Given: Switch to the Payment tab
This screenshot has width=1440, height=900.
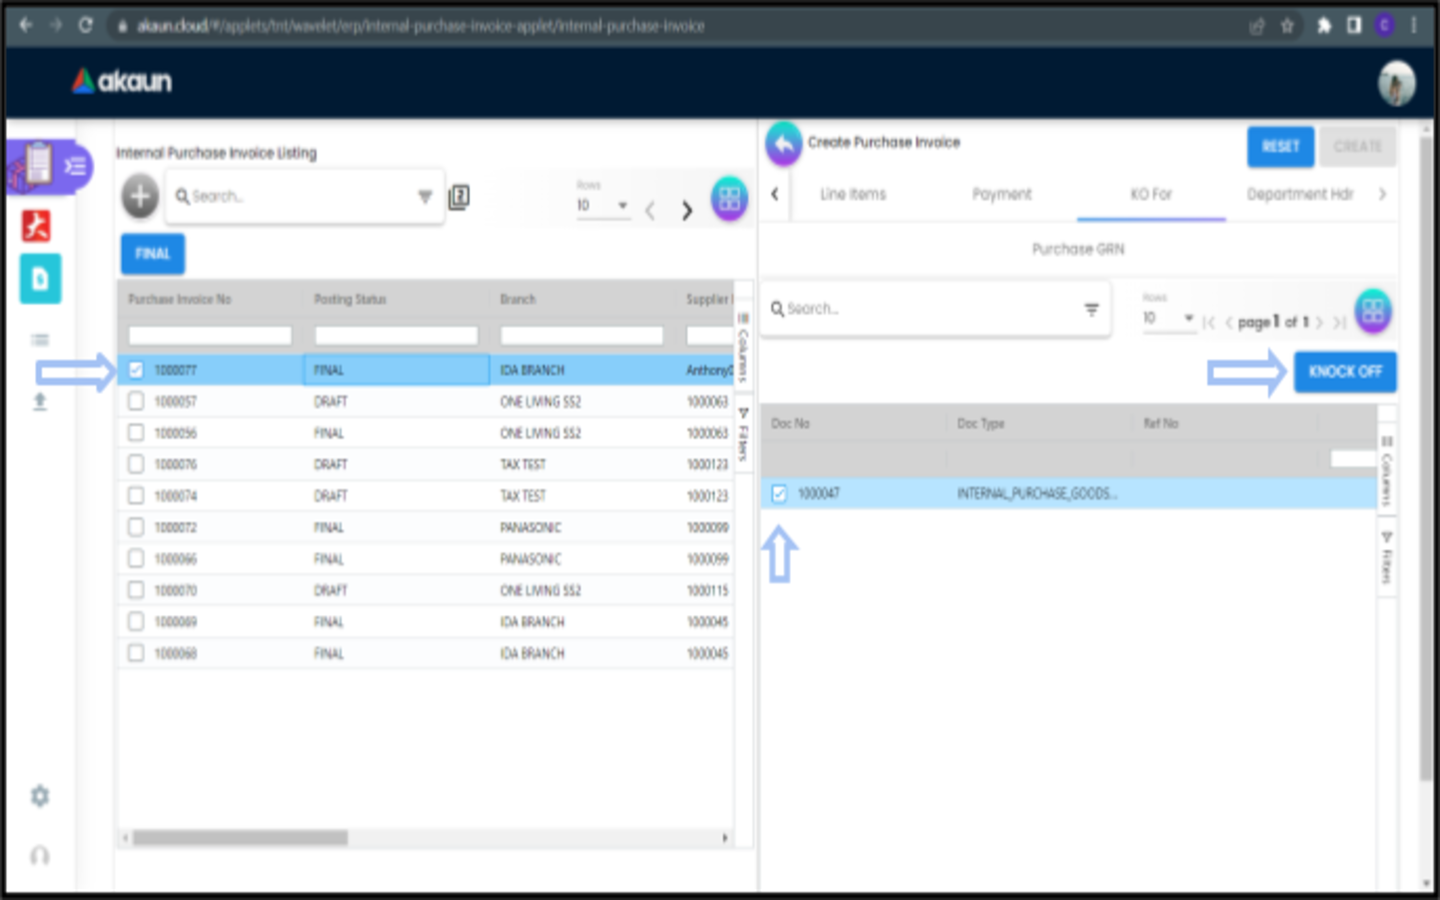Looking at the screenshot, I should click(x=1001, y=194).
